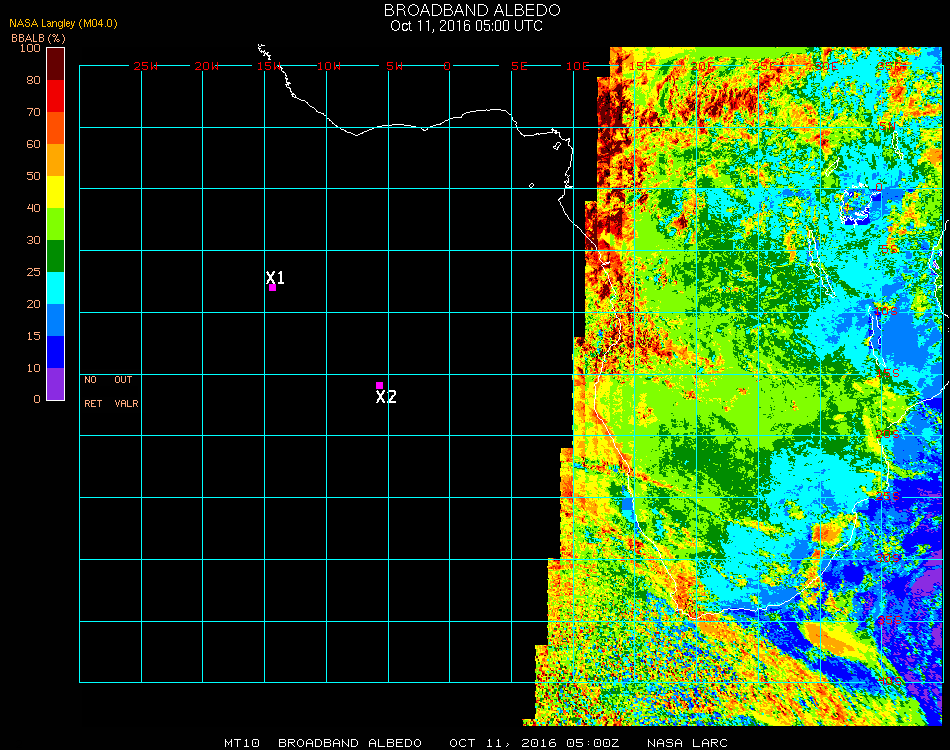
Task: Click the legend value 100
Action: tap(30, 48)
